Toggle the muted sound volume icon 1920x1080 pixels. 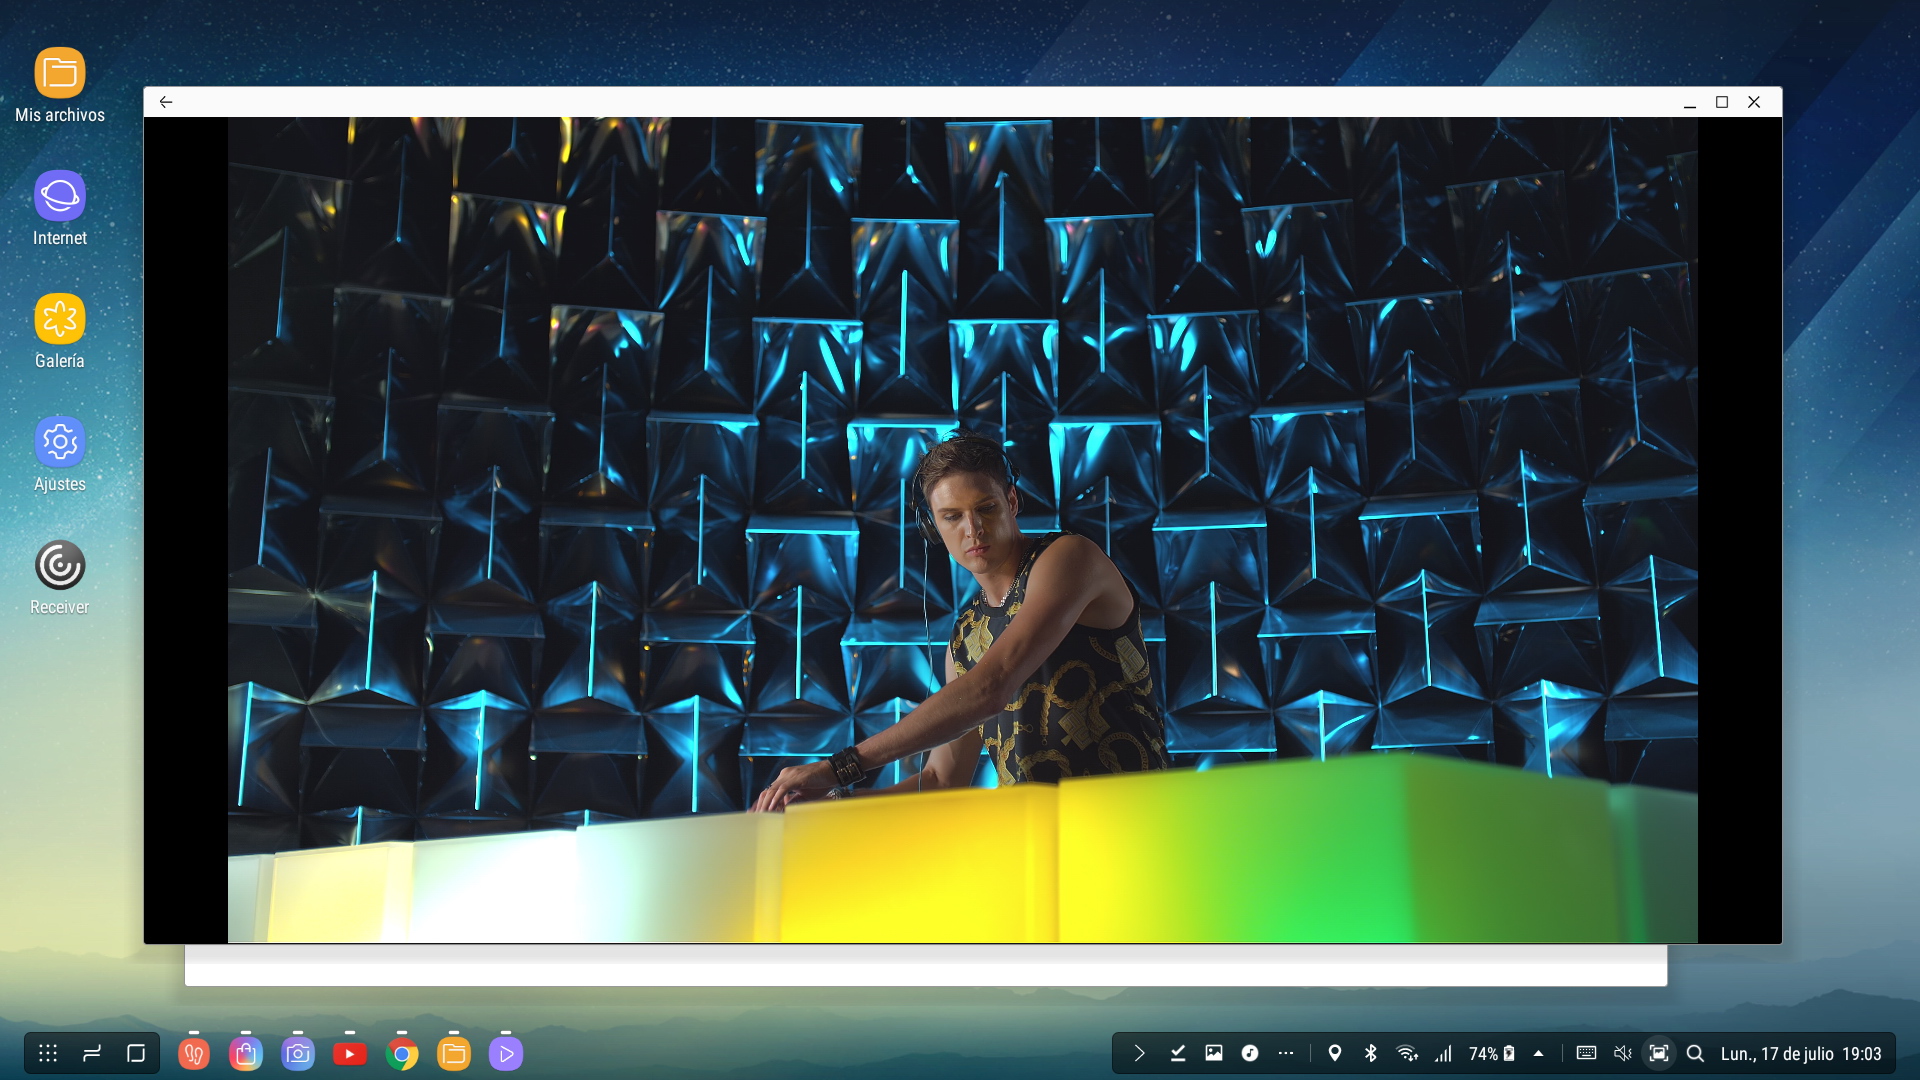[x=1623, y=1053]
